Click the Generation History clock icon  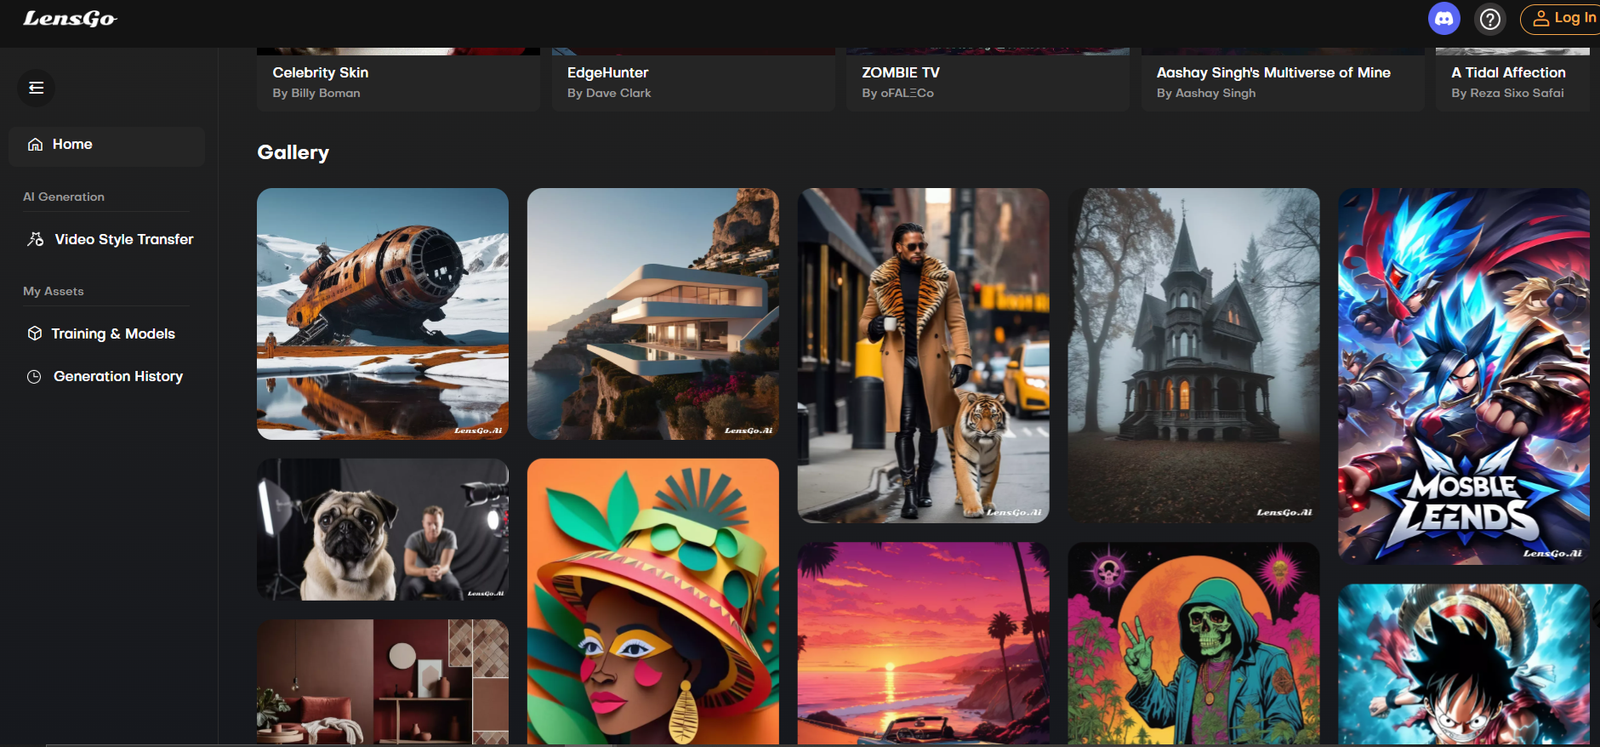click(x=34, y=377)
